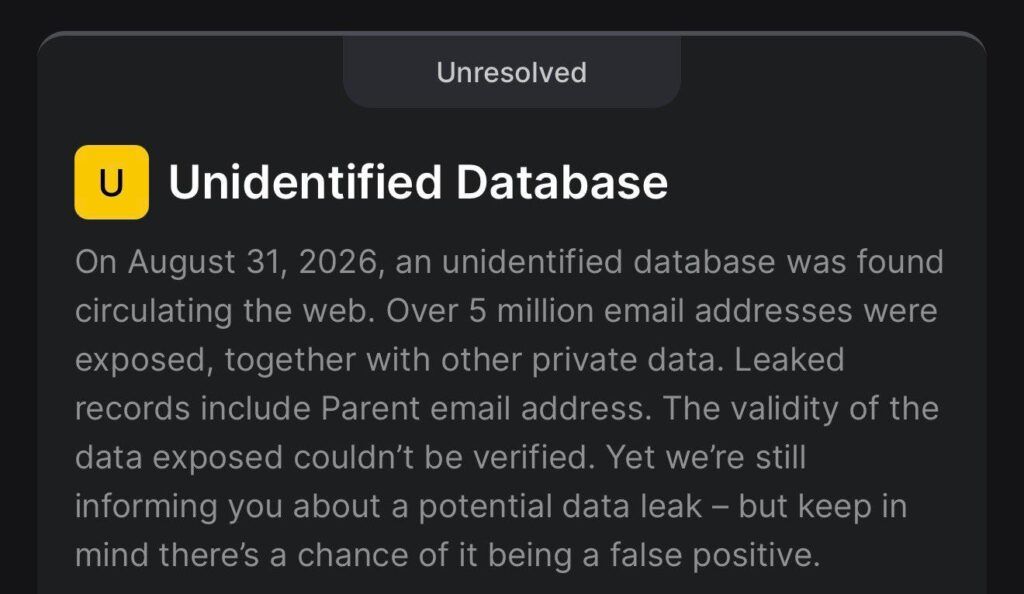Click "couldn't be verified" text
The image size is (1024, 594).
444,458
